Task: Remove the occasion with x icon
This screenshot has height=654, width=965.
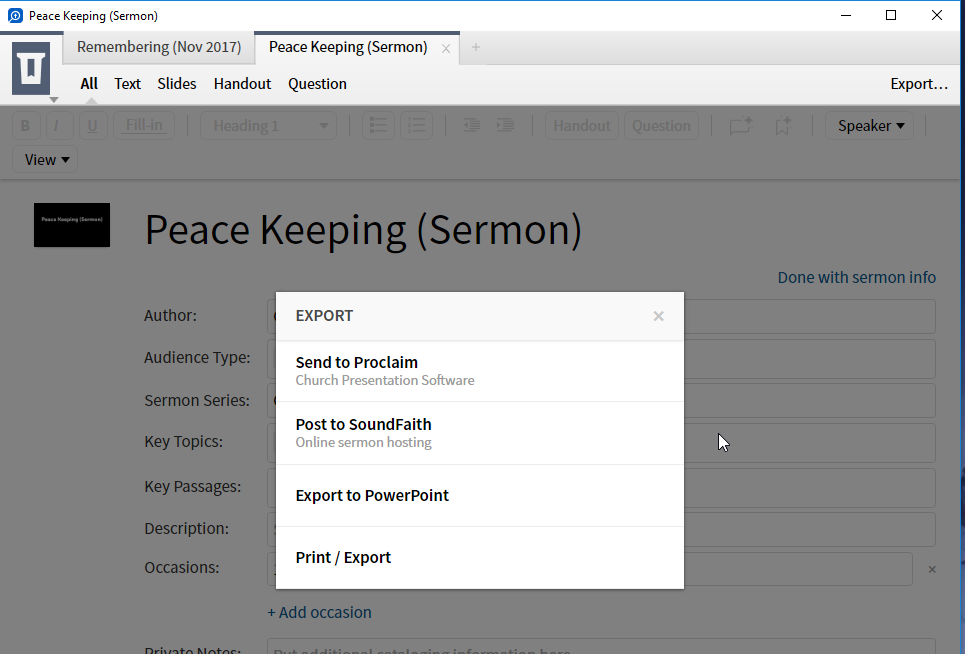Action: pos(932,569)
